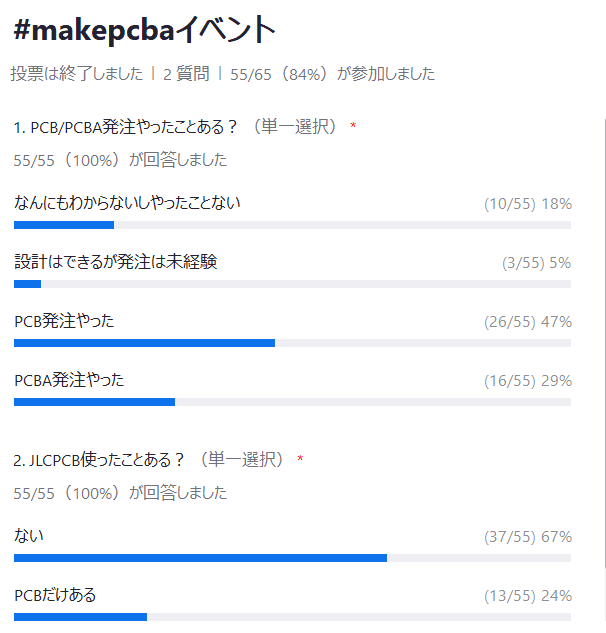The image size is (606, 633).
Task: Click the vertical scrollbar on the right edge
Action: point(605,343)
